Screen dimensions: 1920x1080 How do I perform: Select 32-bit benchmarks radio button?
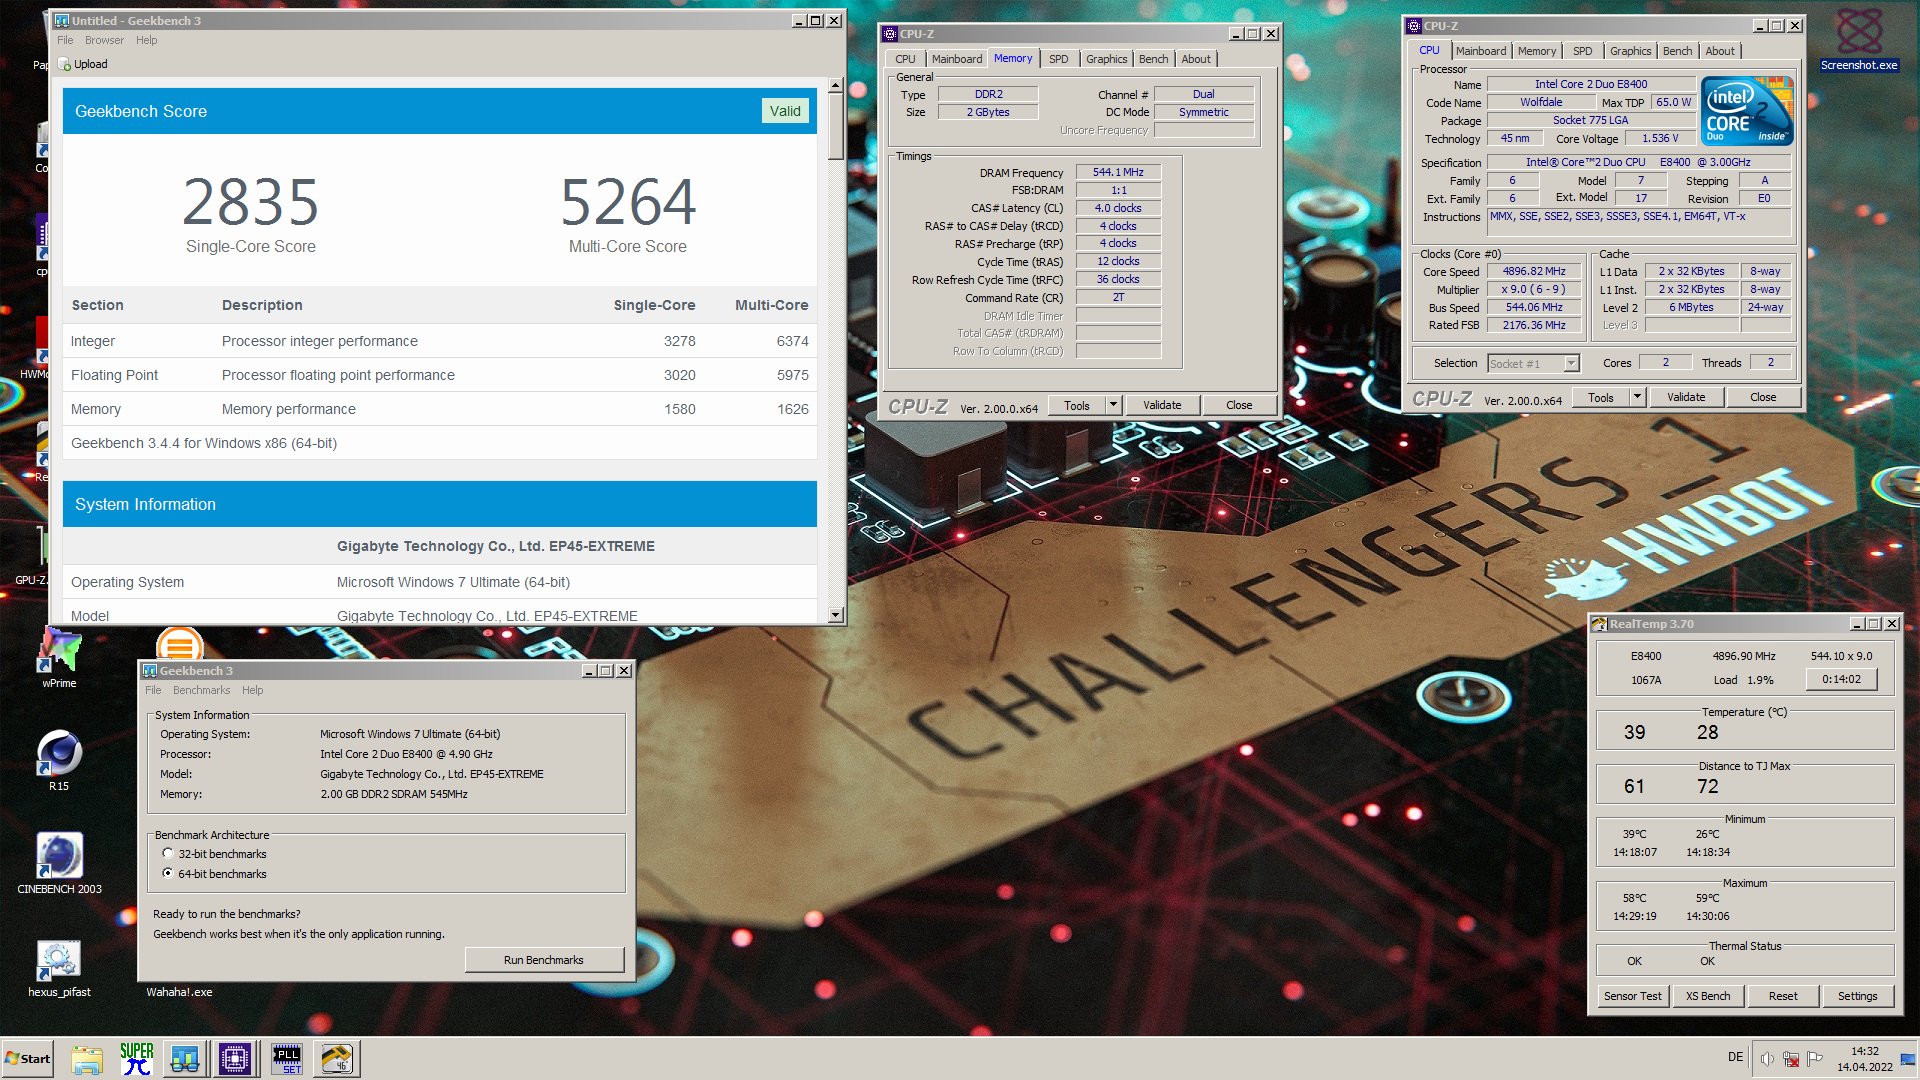point(167,854)
